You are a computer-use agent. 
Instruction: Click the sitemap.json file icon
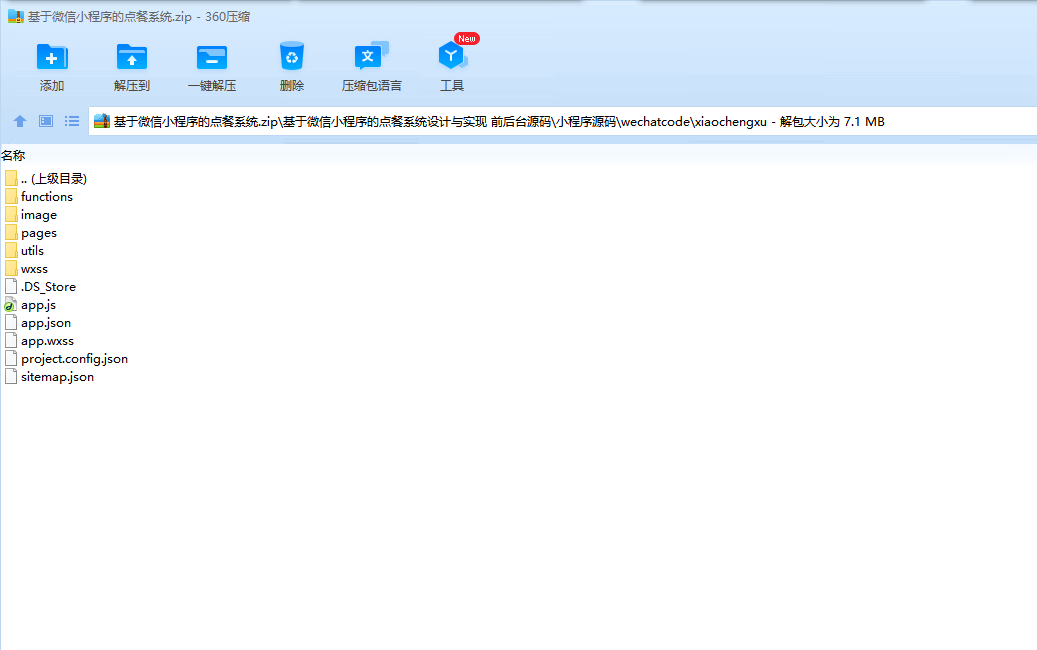[11, 376]
